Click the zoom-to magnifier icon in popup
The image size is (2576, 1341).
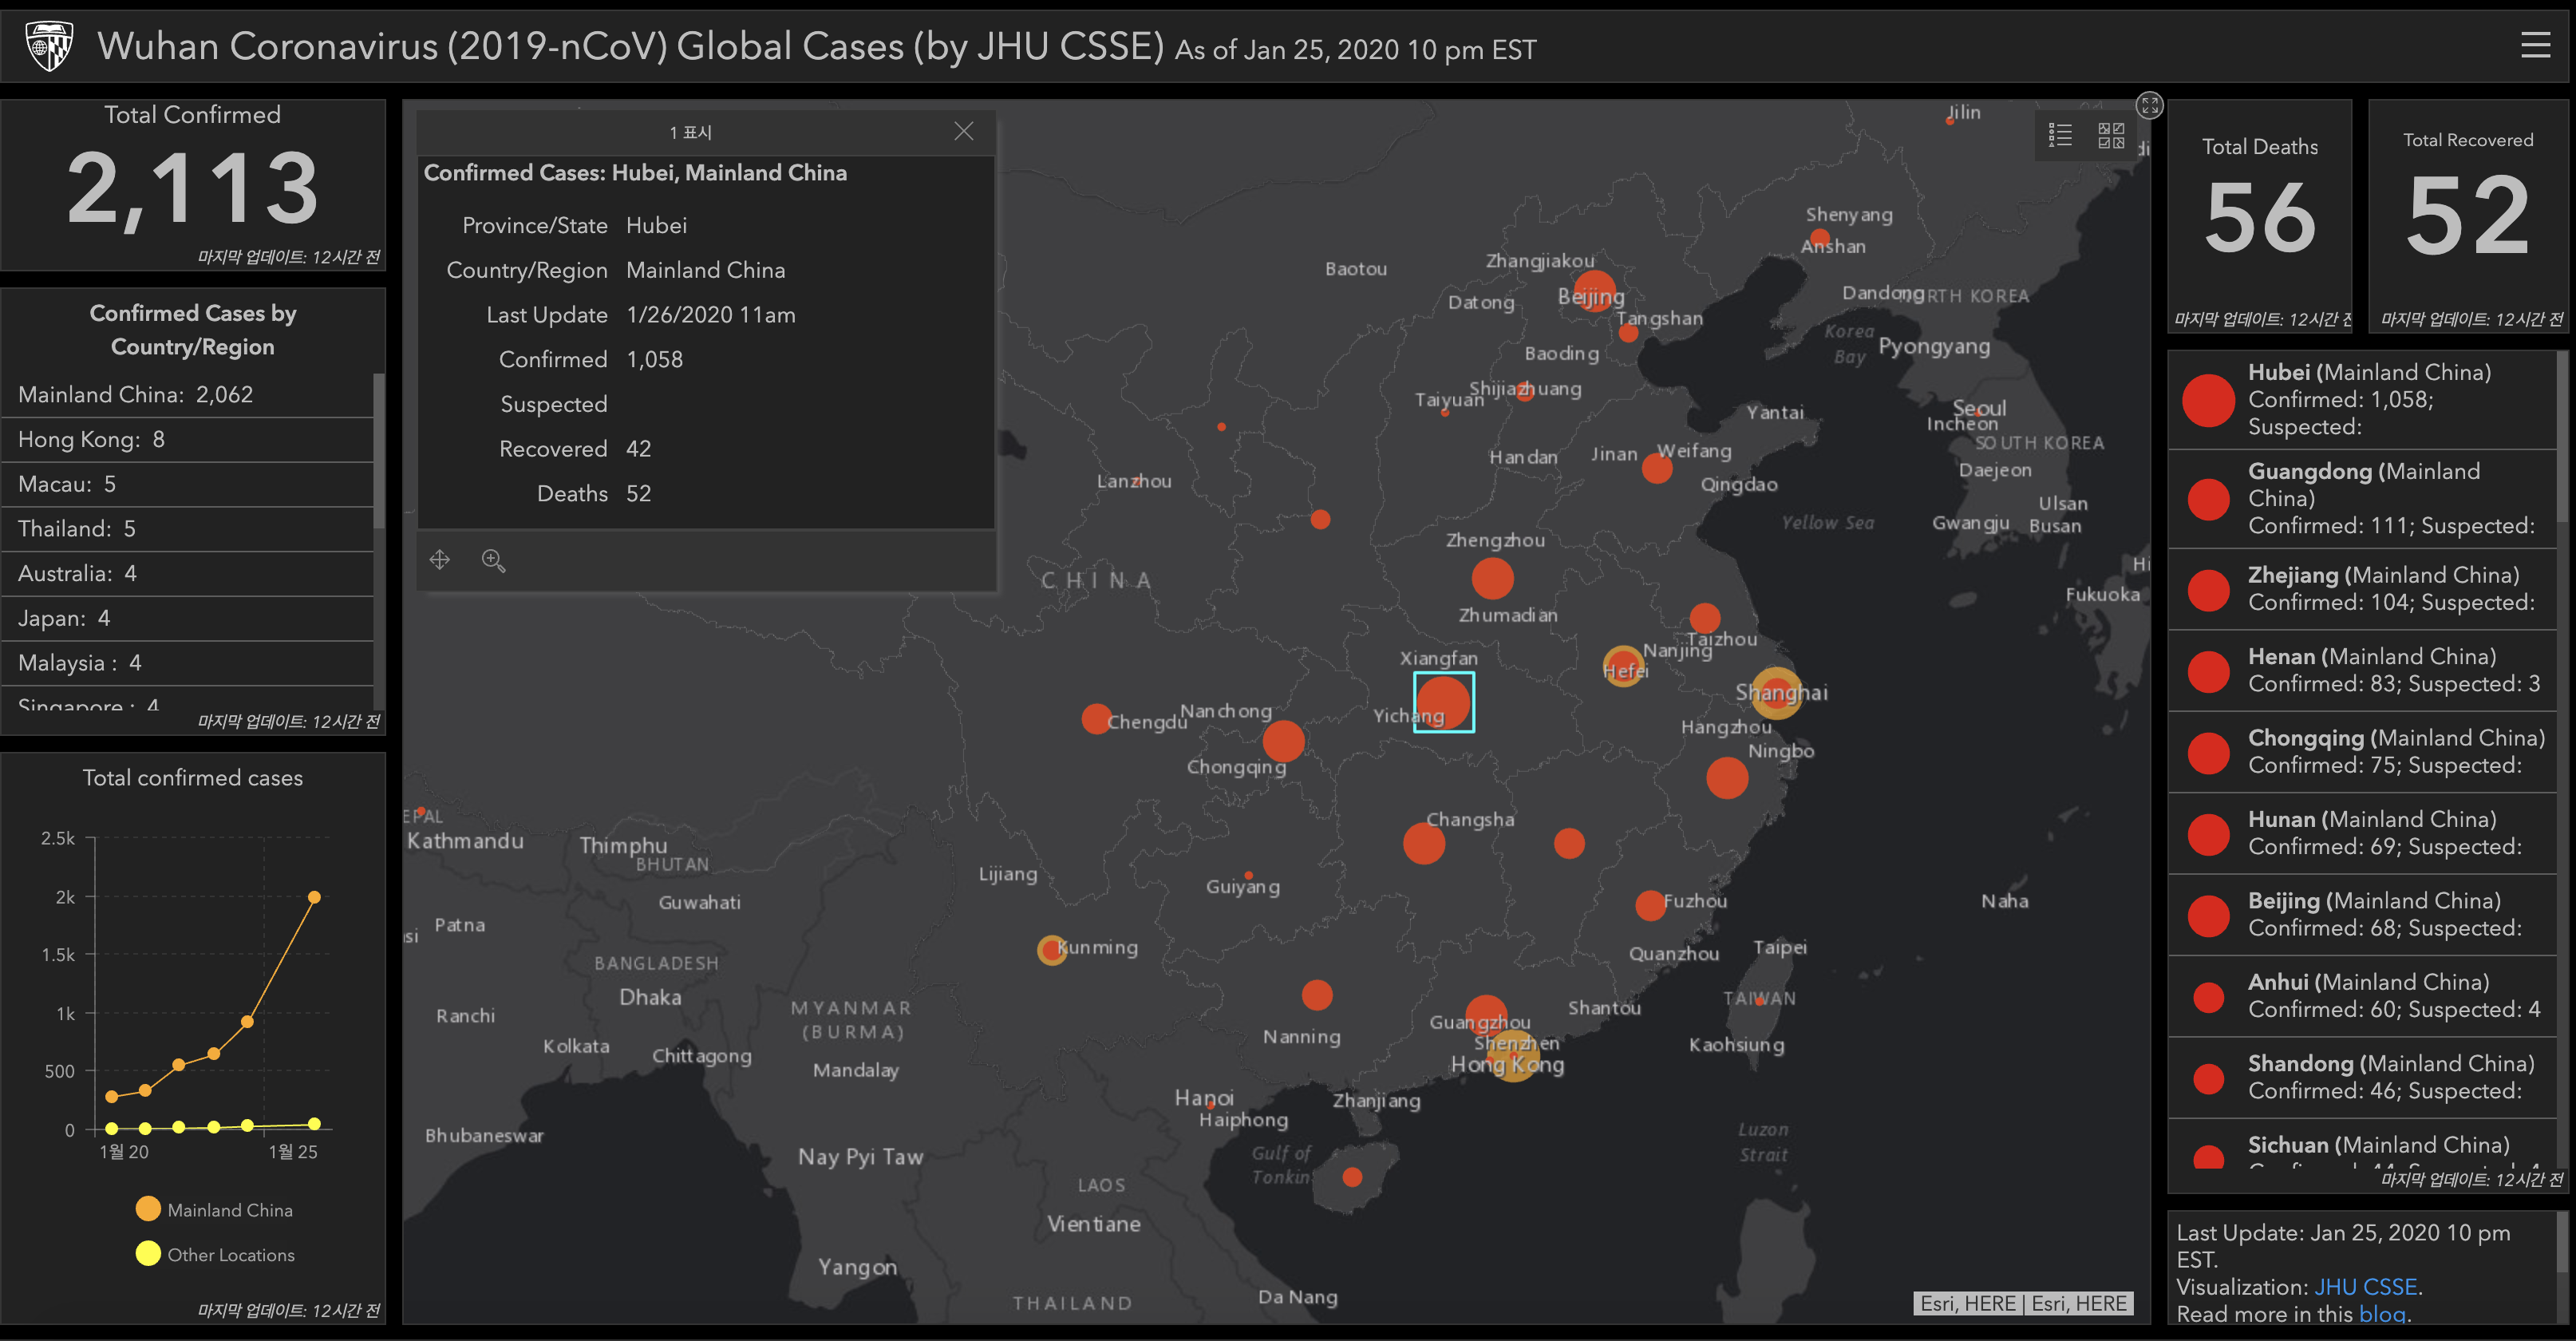pyautogui.click(x=493, y=560)
